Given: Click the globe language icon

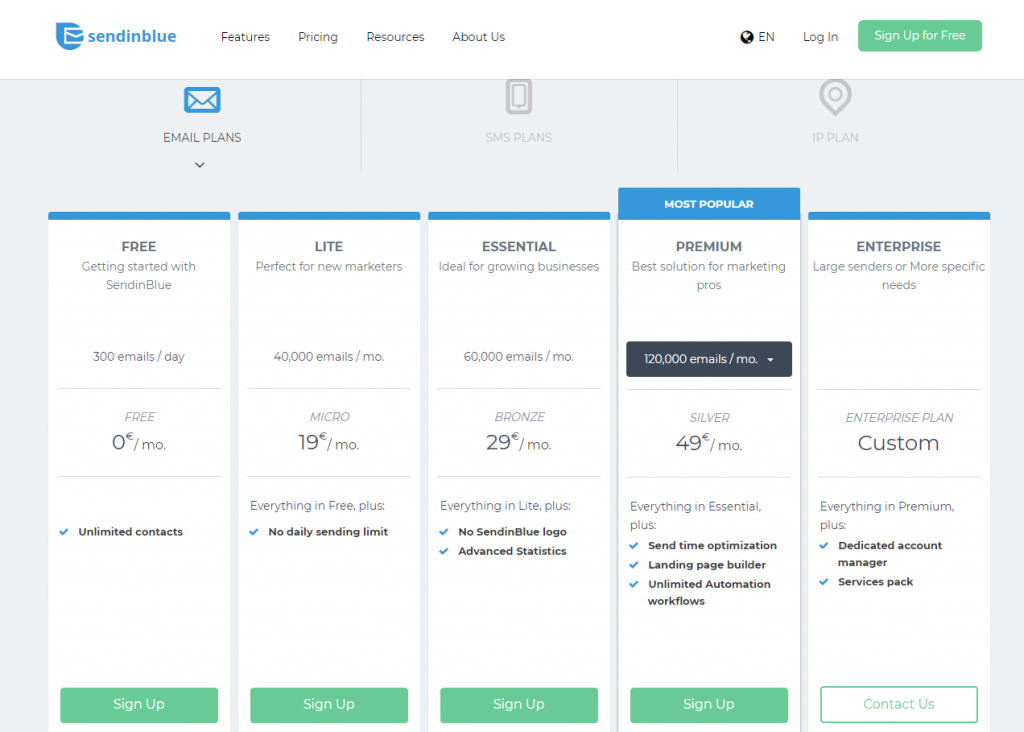Looking at the screenshot, I should coord(746,37).
